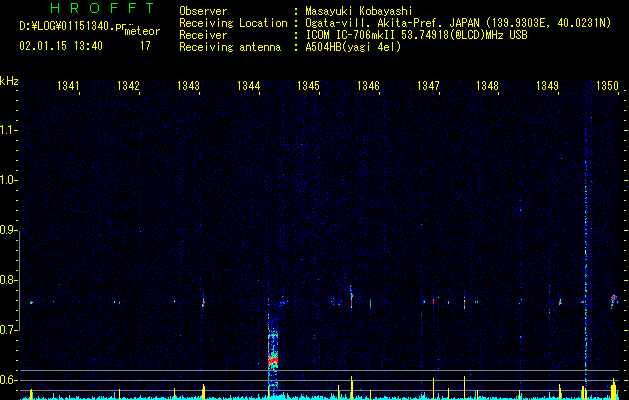Click the 0.8 kHz frequency tick label
Viewport: 629px width, 400px height.
[8, 280]
